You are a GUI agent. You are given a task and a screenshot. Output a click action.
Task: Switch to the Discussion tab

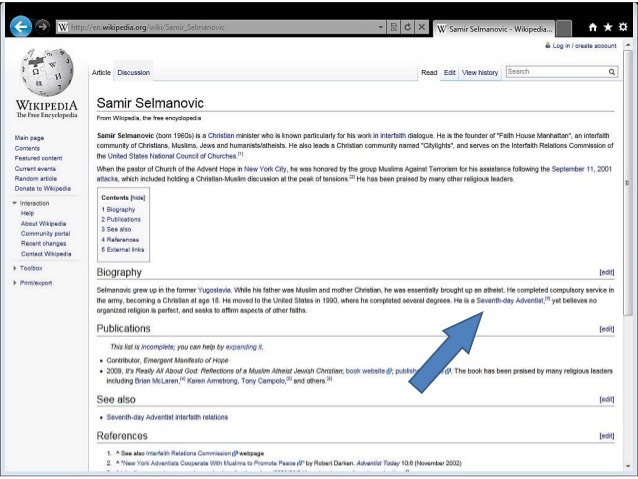[133, 72]
